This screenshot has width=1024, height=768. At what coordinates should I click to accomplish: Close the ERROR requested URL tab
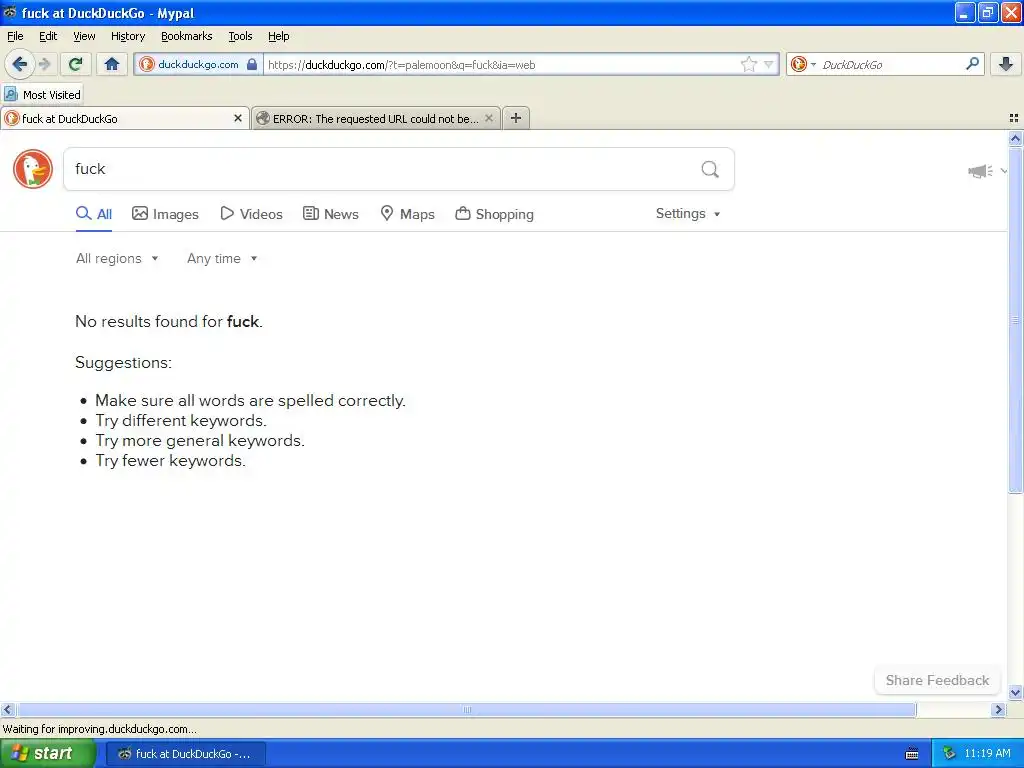(x=488, y=118)
